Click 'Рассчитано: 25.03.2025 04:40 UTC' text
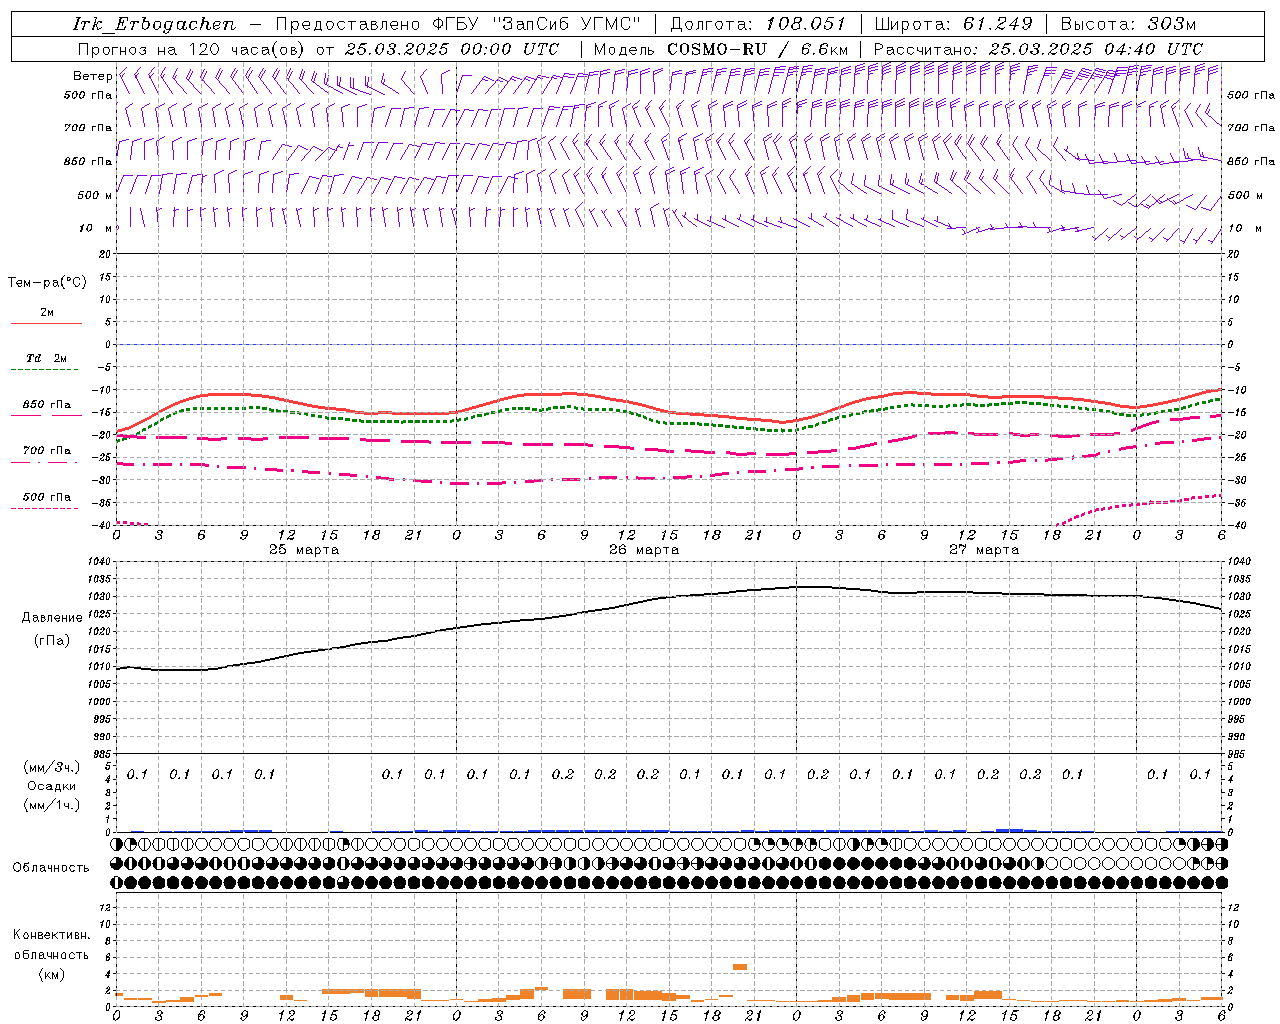Image resolution: width=1280 pixels, height=1024 pixels. coord(1038,49)
